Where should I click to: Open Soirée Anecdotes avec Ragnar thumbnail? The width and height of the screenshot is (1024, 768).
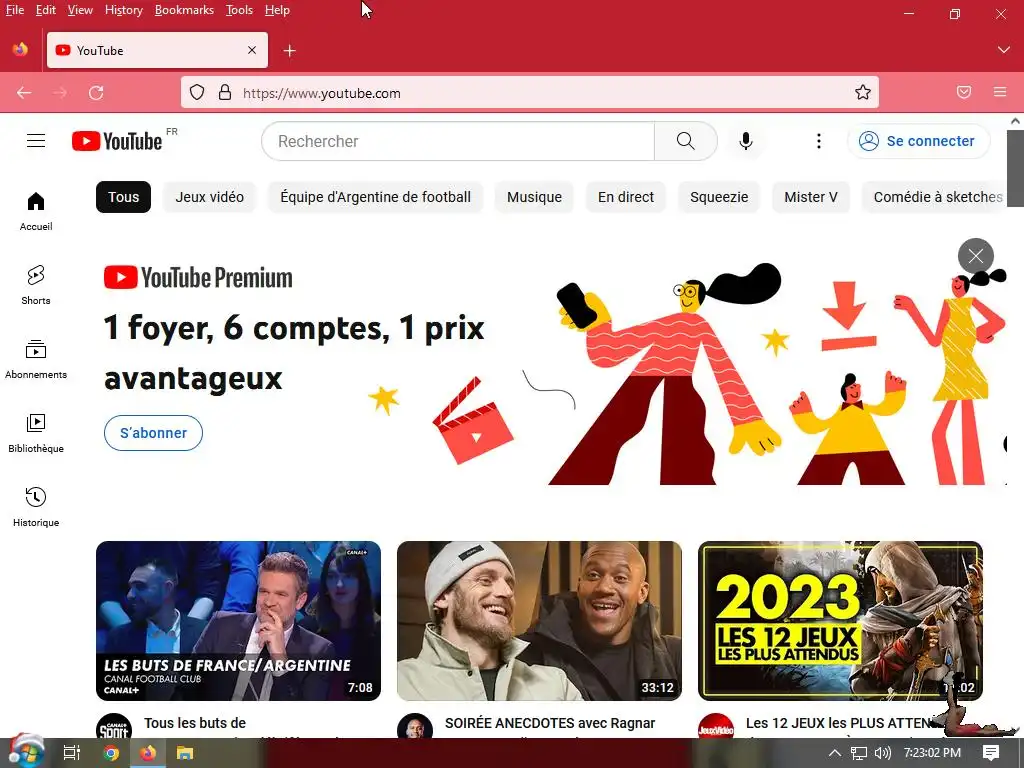(x=539, y=621)
